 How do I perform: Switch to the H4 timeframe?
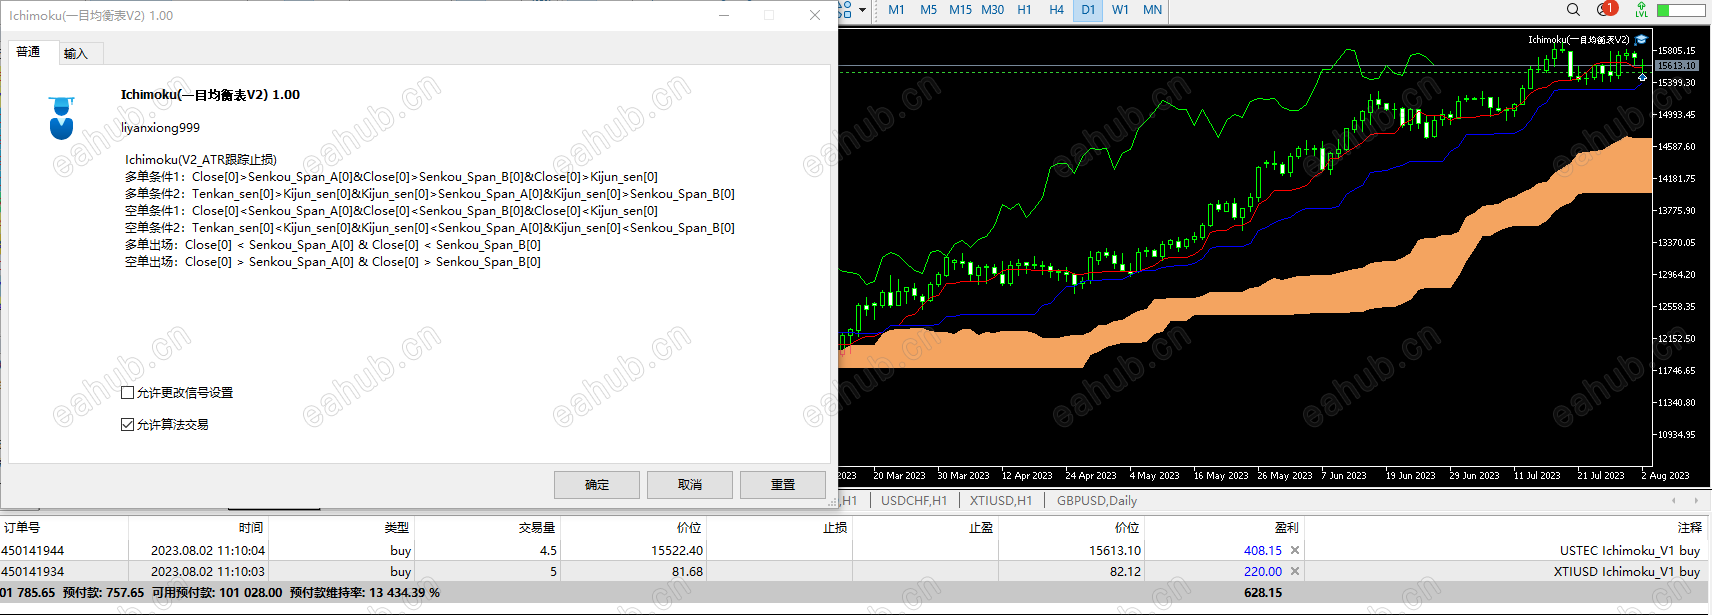1056,10
